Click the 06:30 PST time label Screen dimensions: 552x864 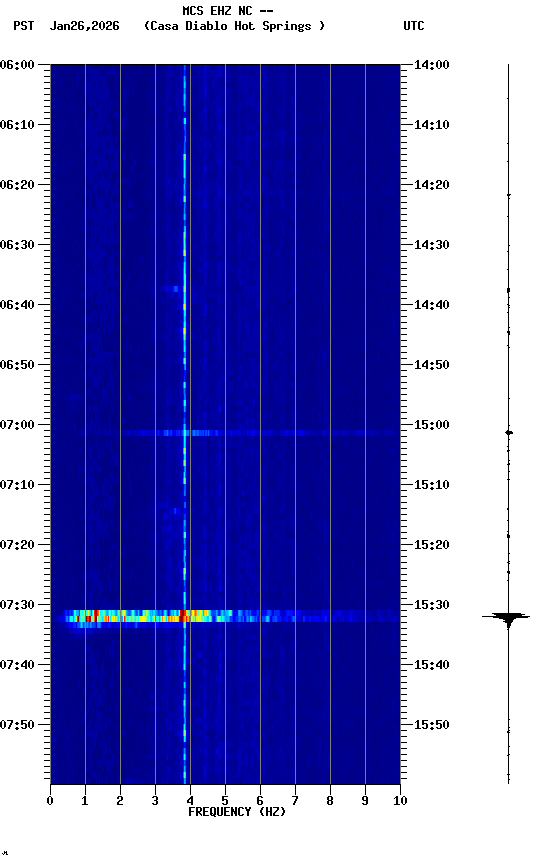pos(17,245)
